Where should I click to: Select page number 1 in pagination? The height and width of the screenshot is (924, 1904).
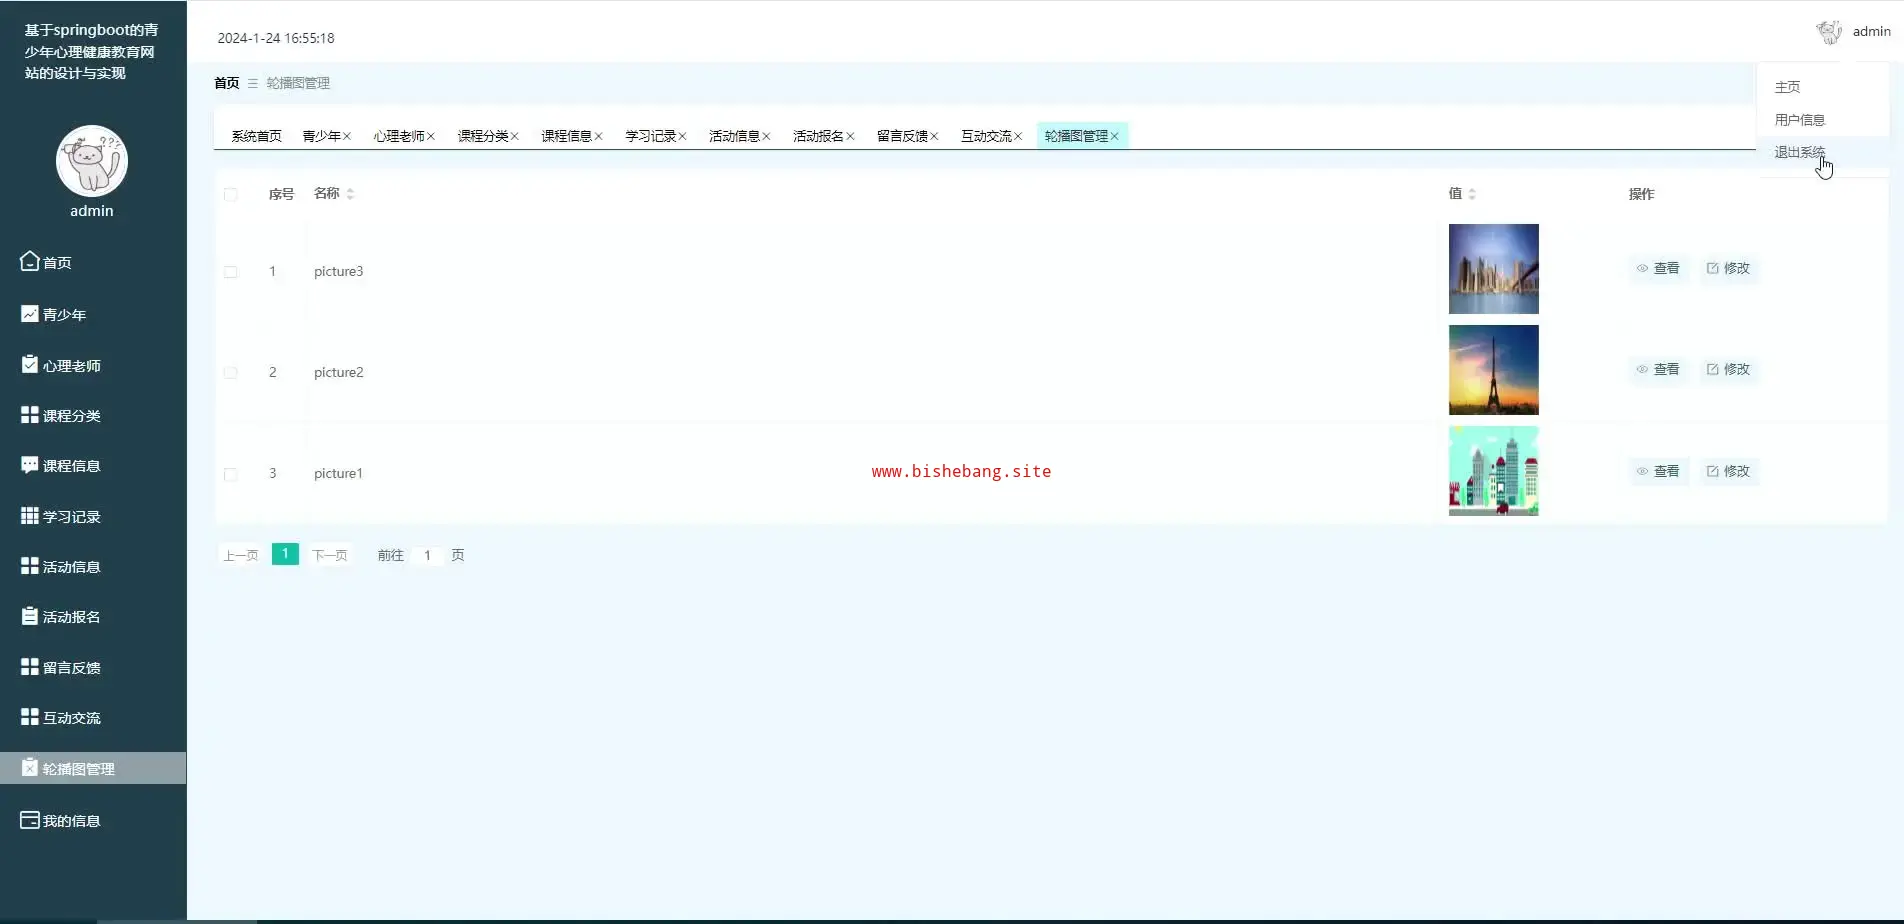point(285,554)
